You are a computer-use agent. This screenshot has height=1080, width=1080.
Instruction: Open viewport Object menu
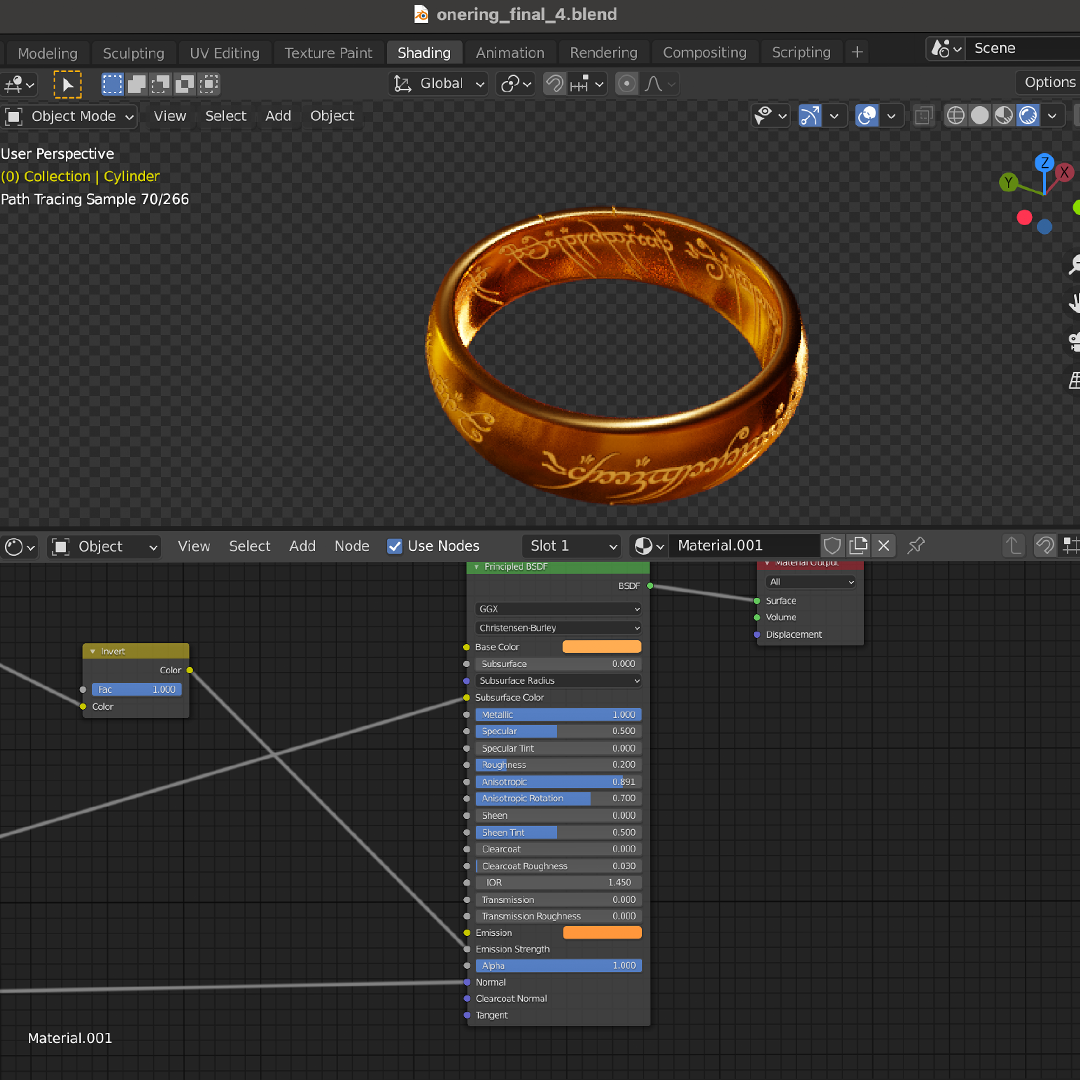point(332,116)
